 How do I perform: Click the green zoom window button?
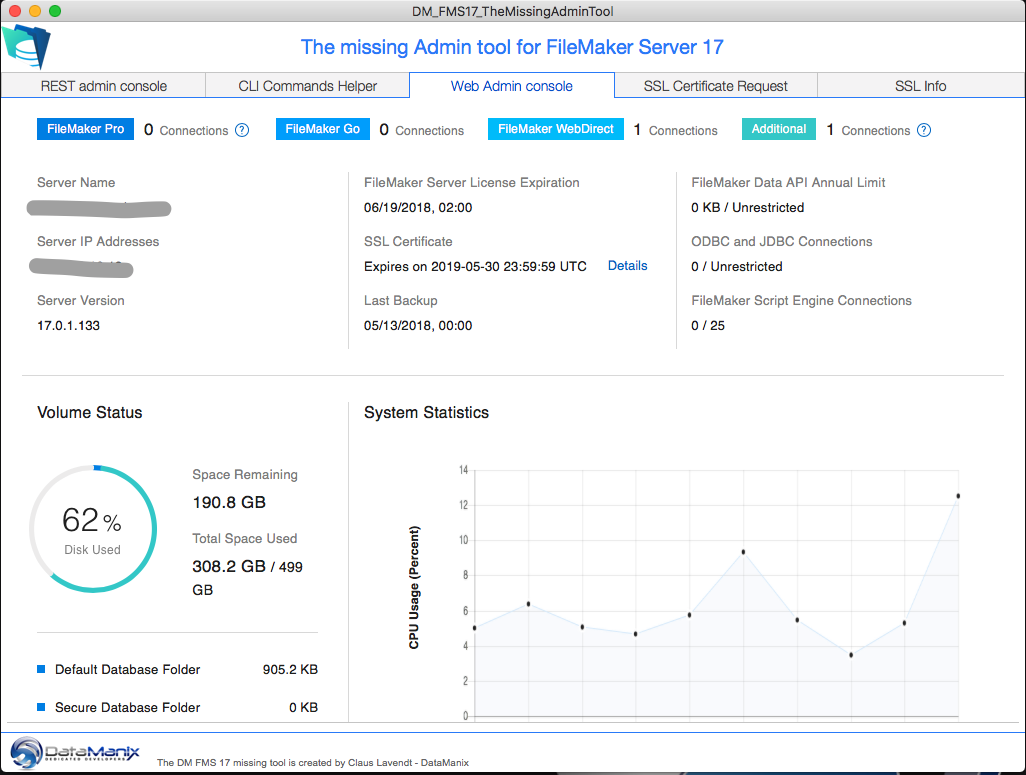[55, 11]
